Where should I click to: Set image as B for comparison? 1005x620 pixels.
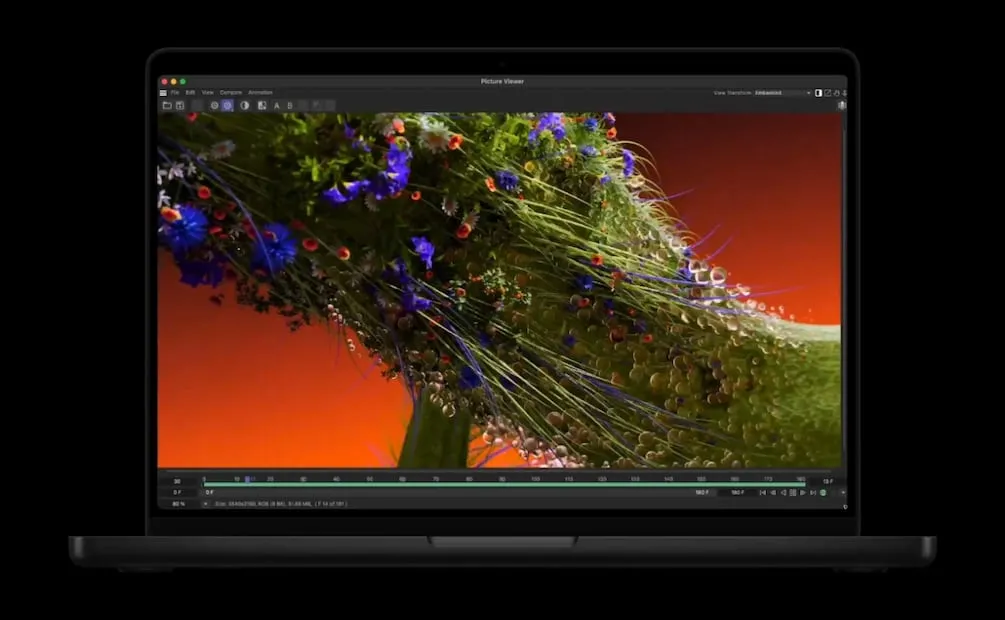(290, 105)
